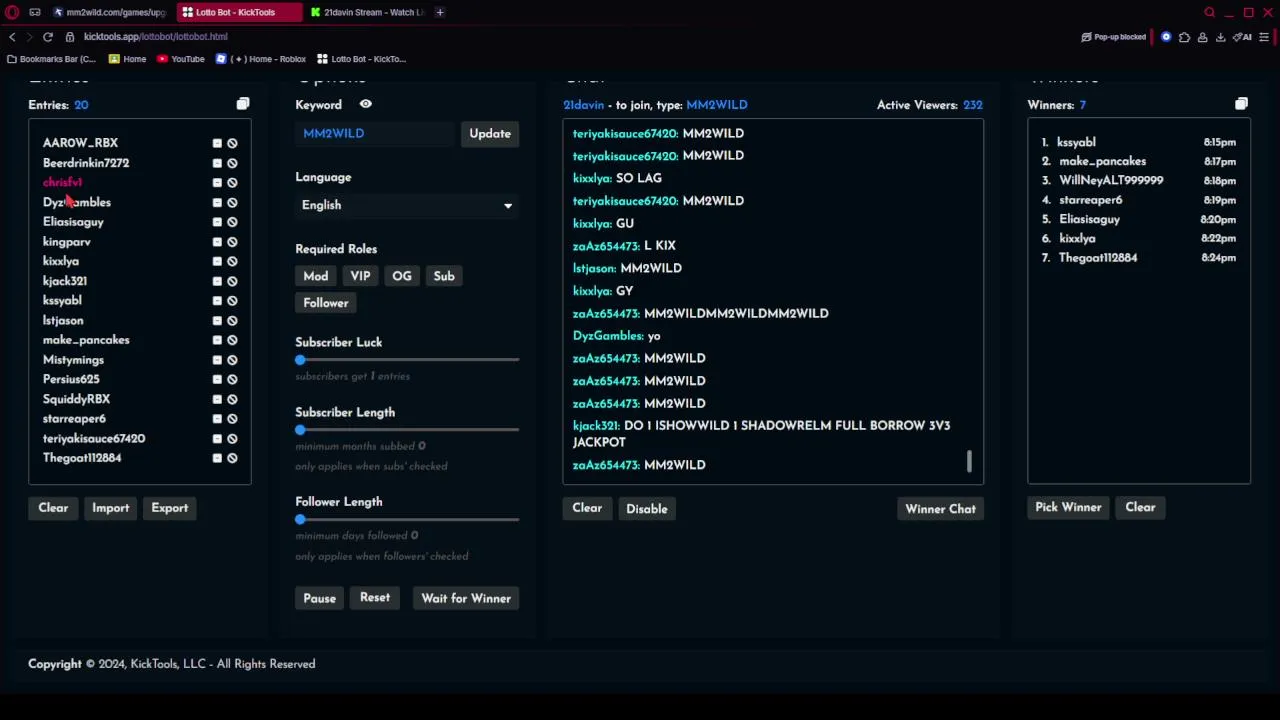Copy the Winners list with the copy icon
1280x720 pixels.
click(x=1241, y=104)
